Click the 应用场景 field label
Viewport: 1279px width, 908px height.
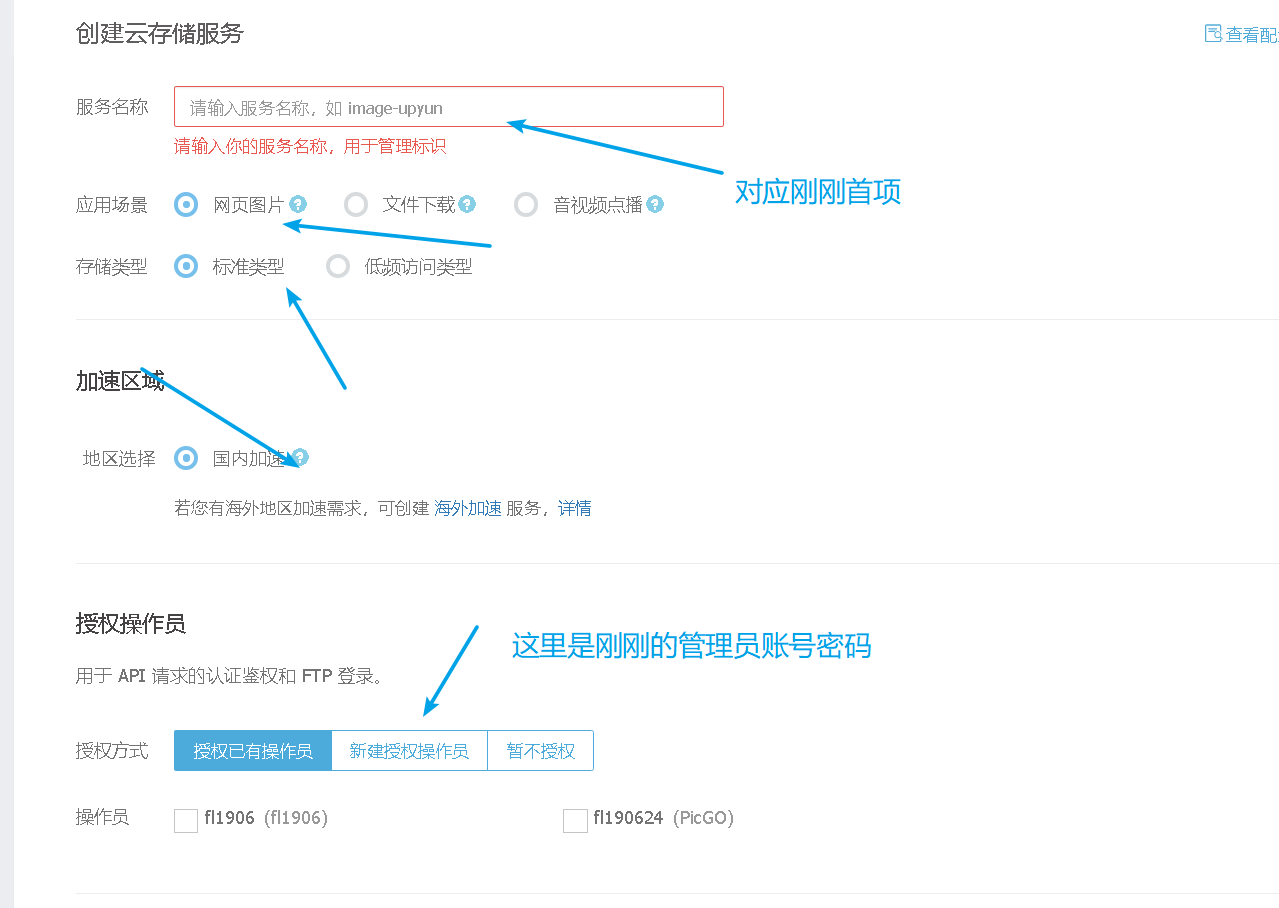coord(112,205)
